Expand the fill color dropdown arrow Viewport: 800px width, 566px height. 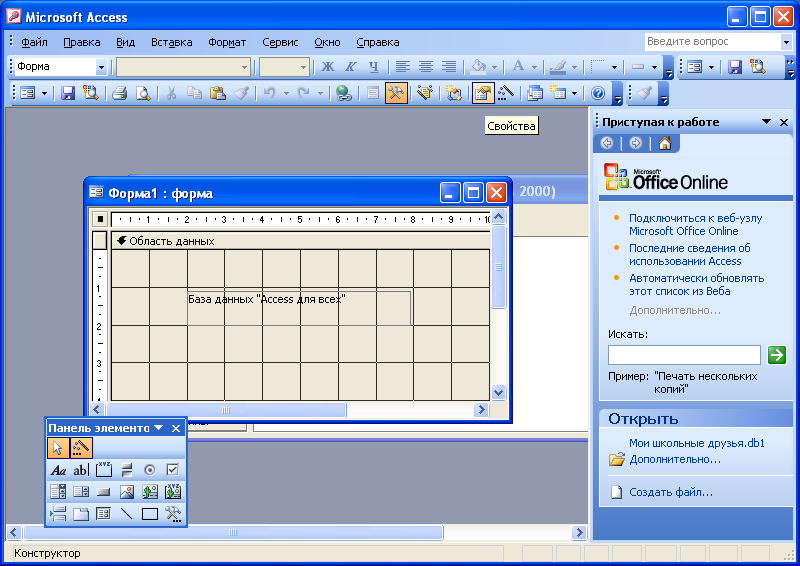tap(494, 67)
